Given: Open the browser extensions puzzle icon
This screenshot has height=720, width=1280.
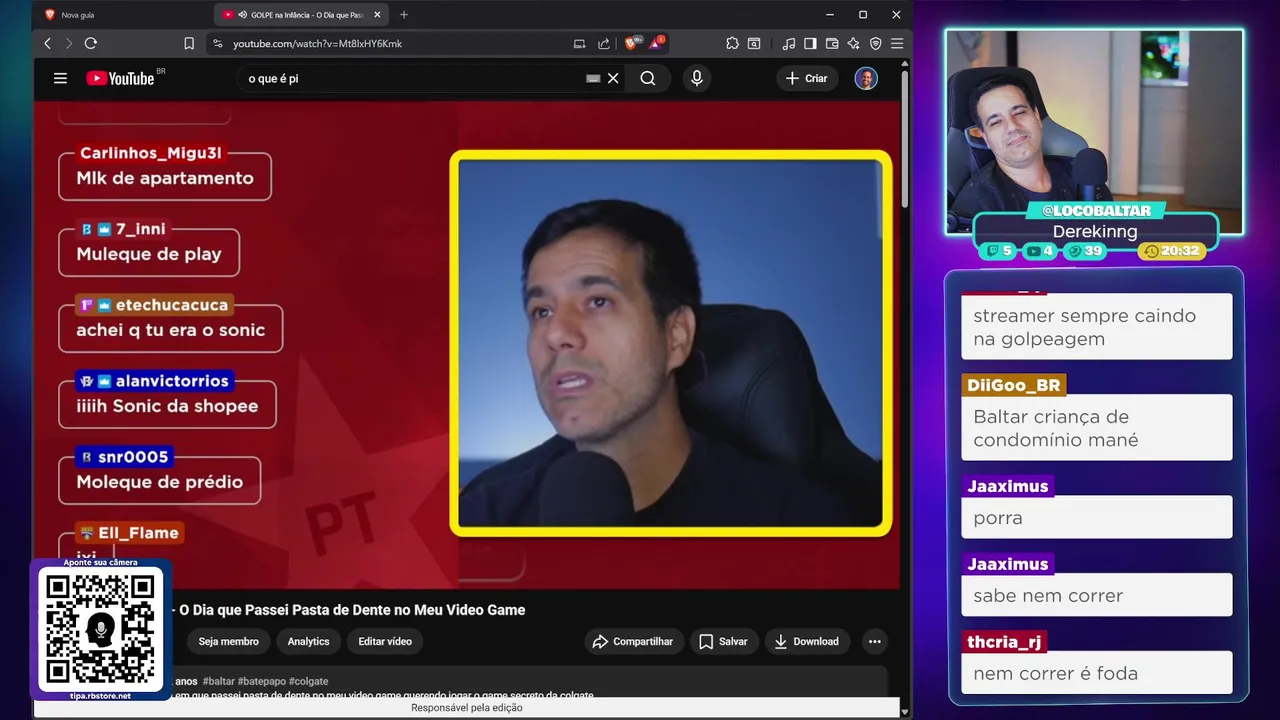Looking at the screenshot, I should 732,43.
